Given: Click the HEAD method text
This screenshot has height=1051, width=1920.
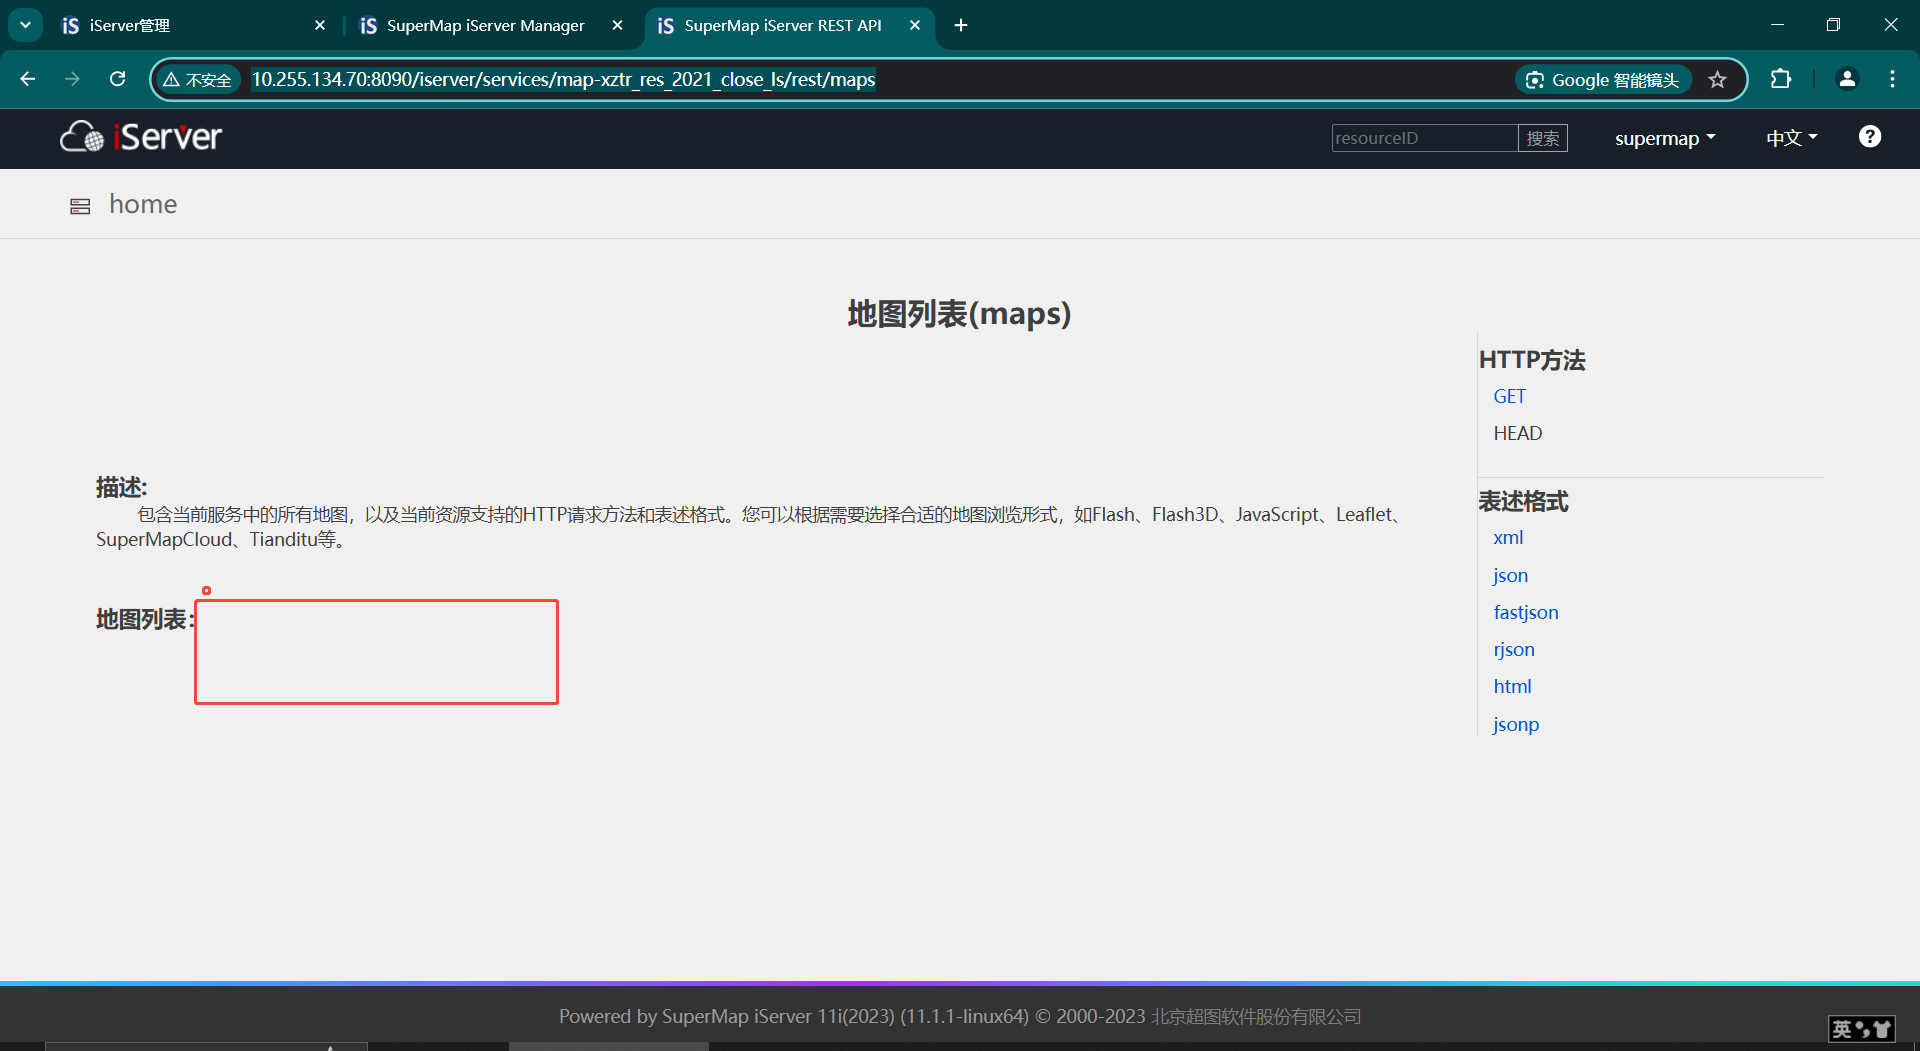Looking at the screenshot, I should 1517,433.
